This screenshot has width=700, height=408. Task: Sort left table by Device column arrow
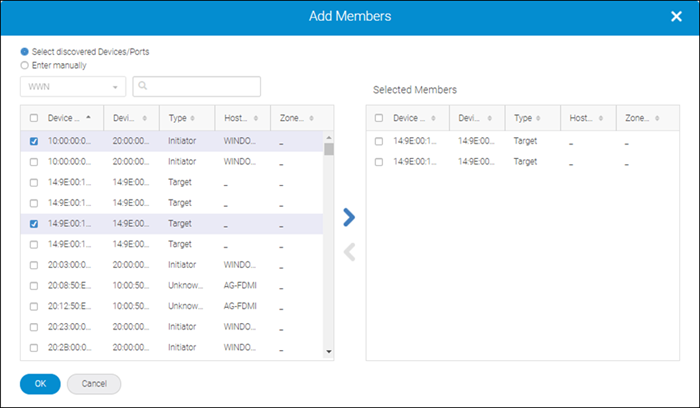(x=89, y=118)
